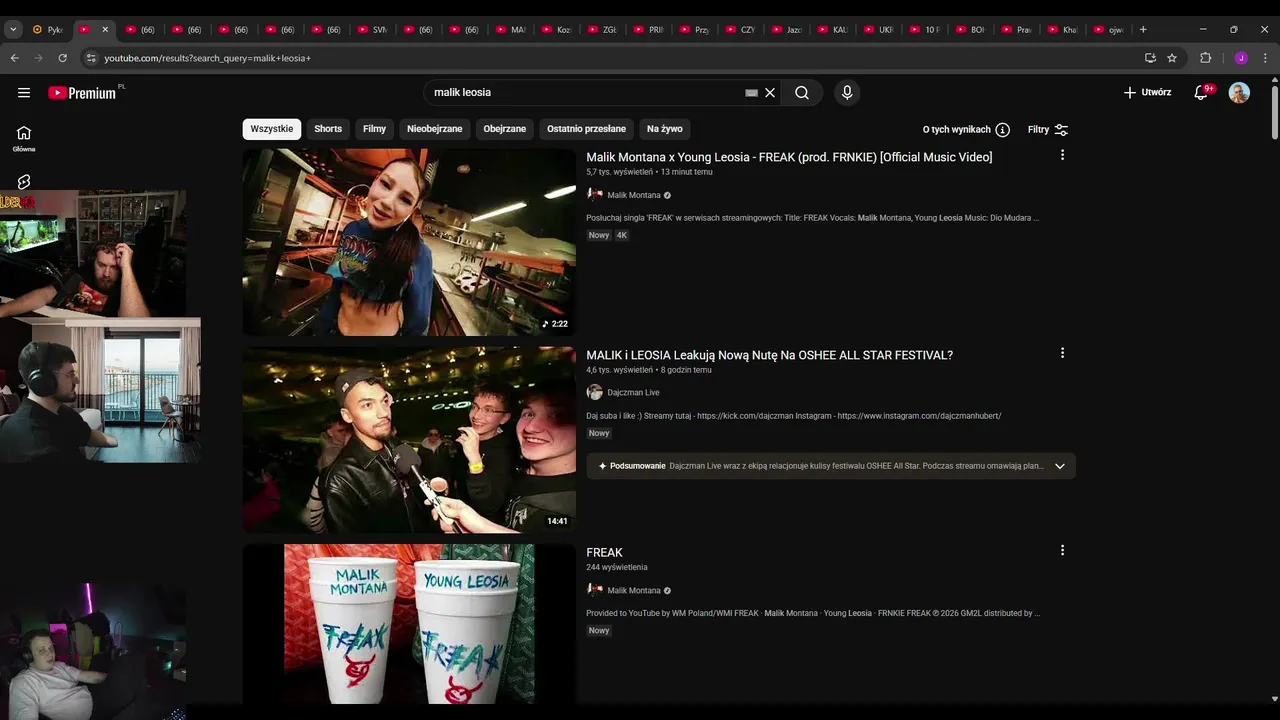
Task: Go to Główna home in sidebar
Action: (24, 138)
